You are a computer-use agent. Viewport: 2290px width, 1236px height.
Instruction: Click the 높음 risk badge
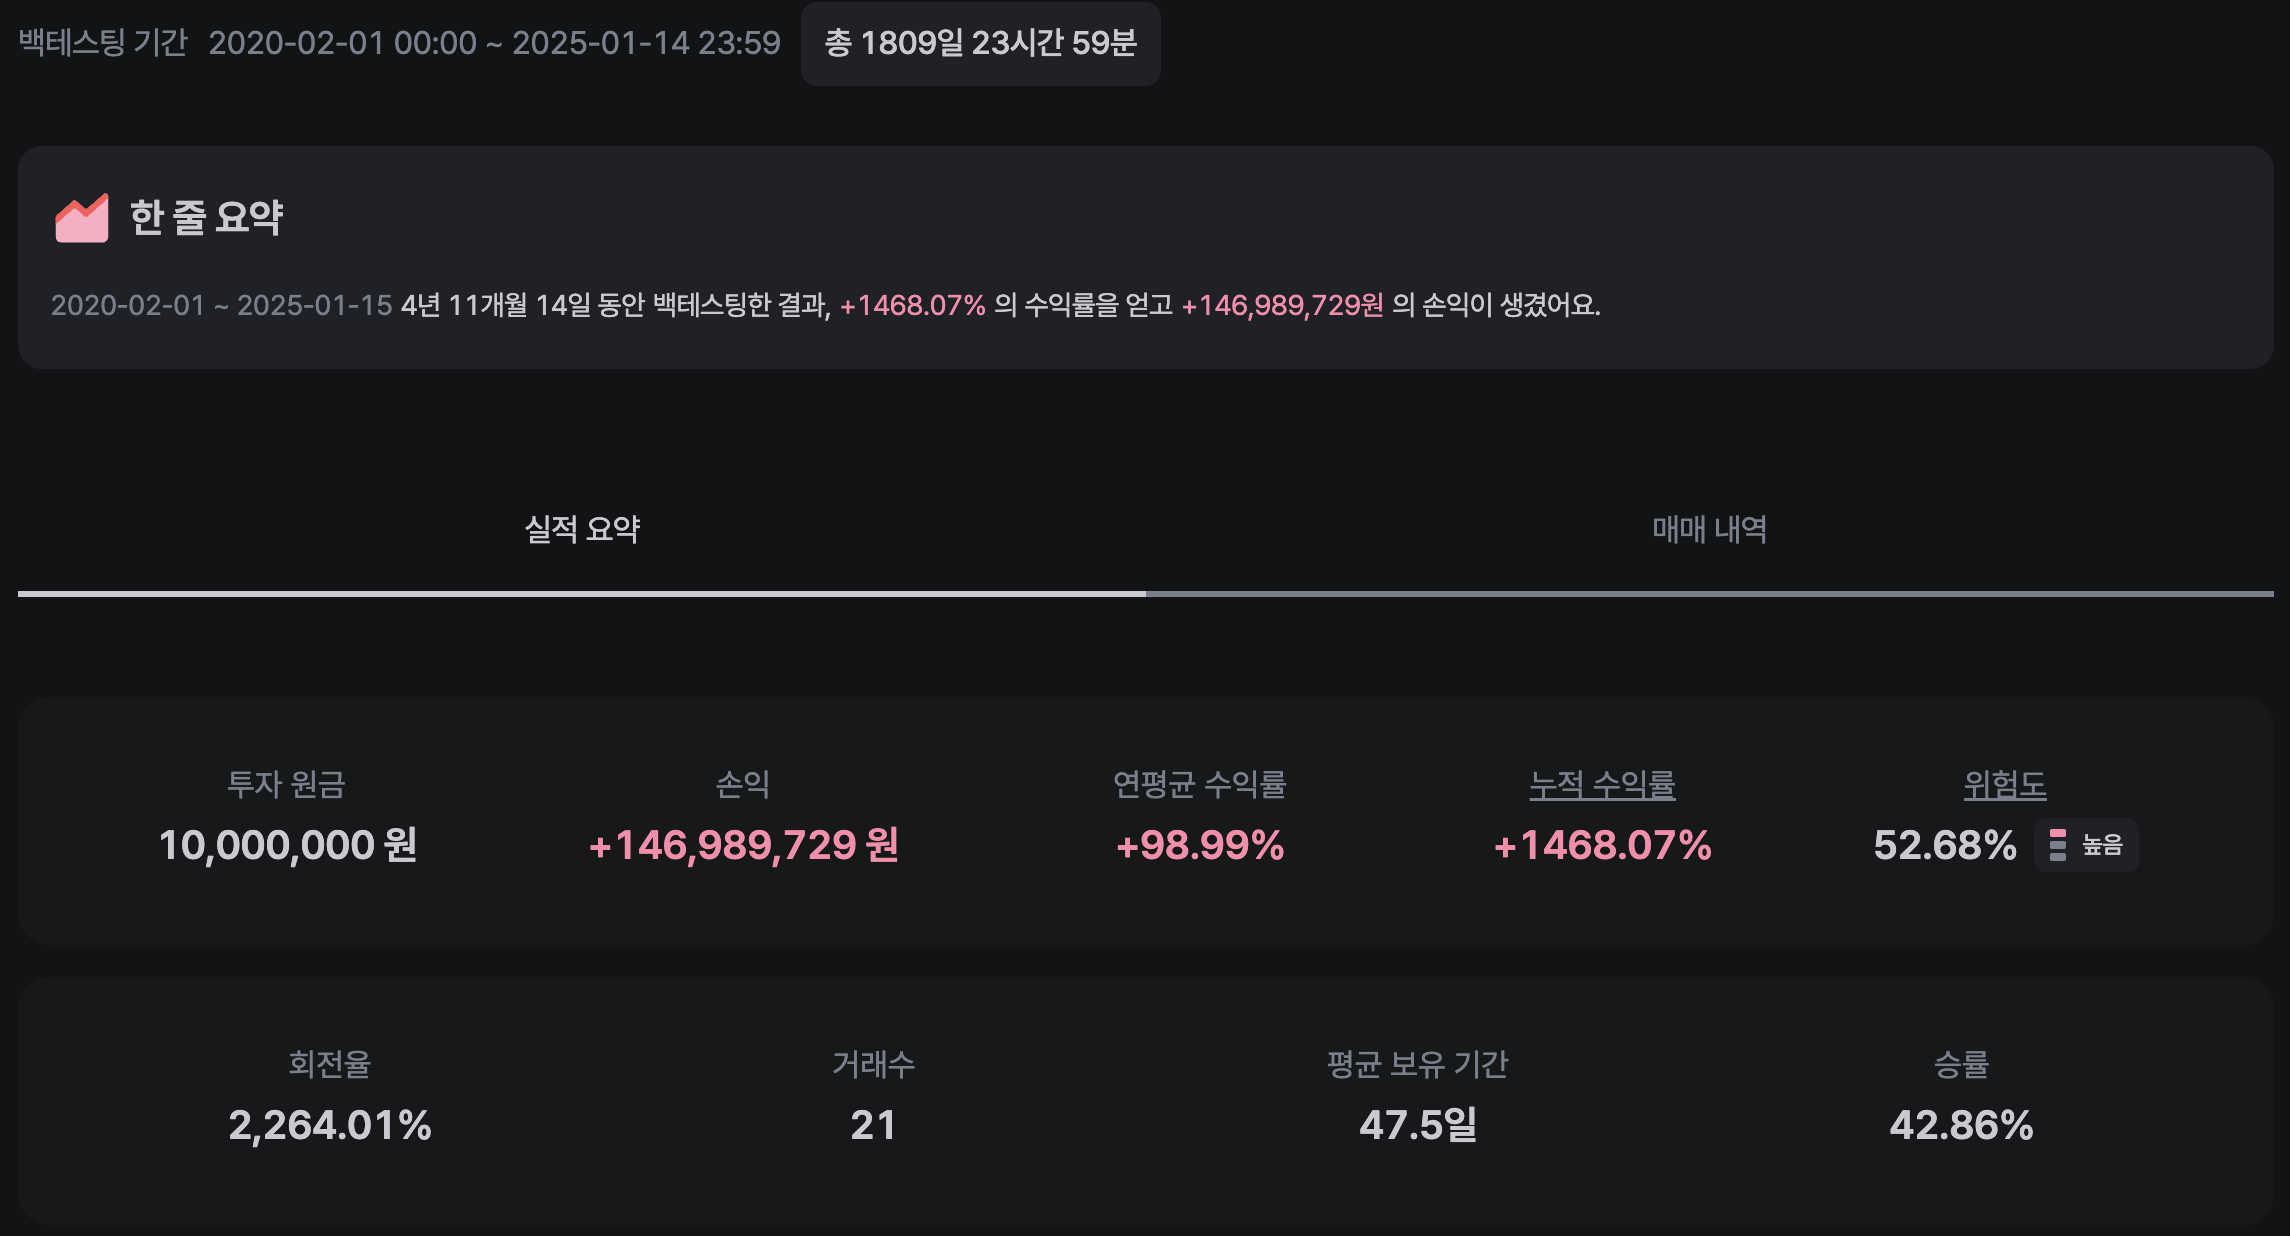coord(2086,845)
